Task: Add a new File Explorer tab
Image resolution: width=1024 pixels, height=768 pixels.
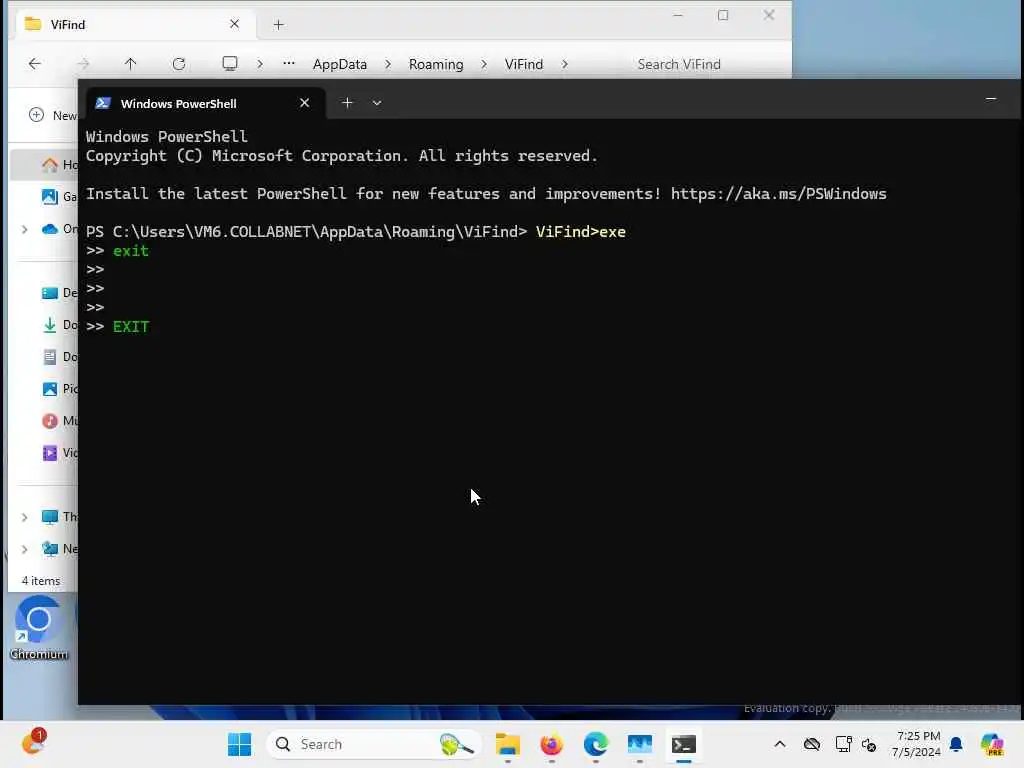Action: [278, 25]
